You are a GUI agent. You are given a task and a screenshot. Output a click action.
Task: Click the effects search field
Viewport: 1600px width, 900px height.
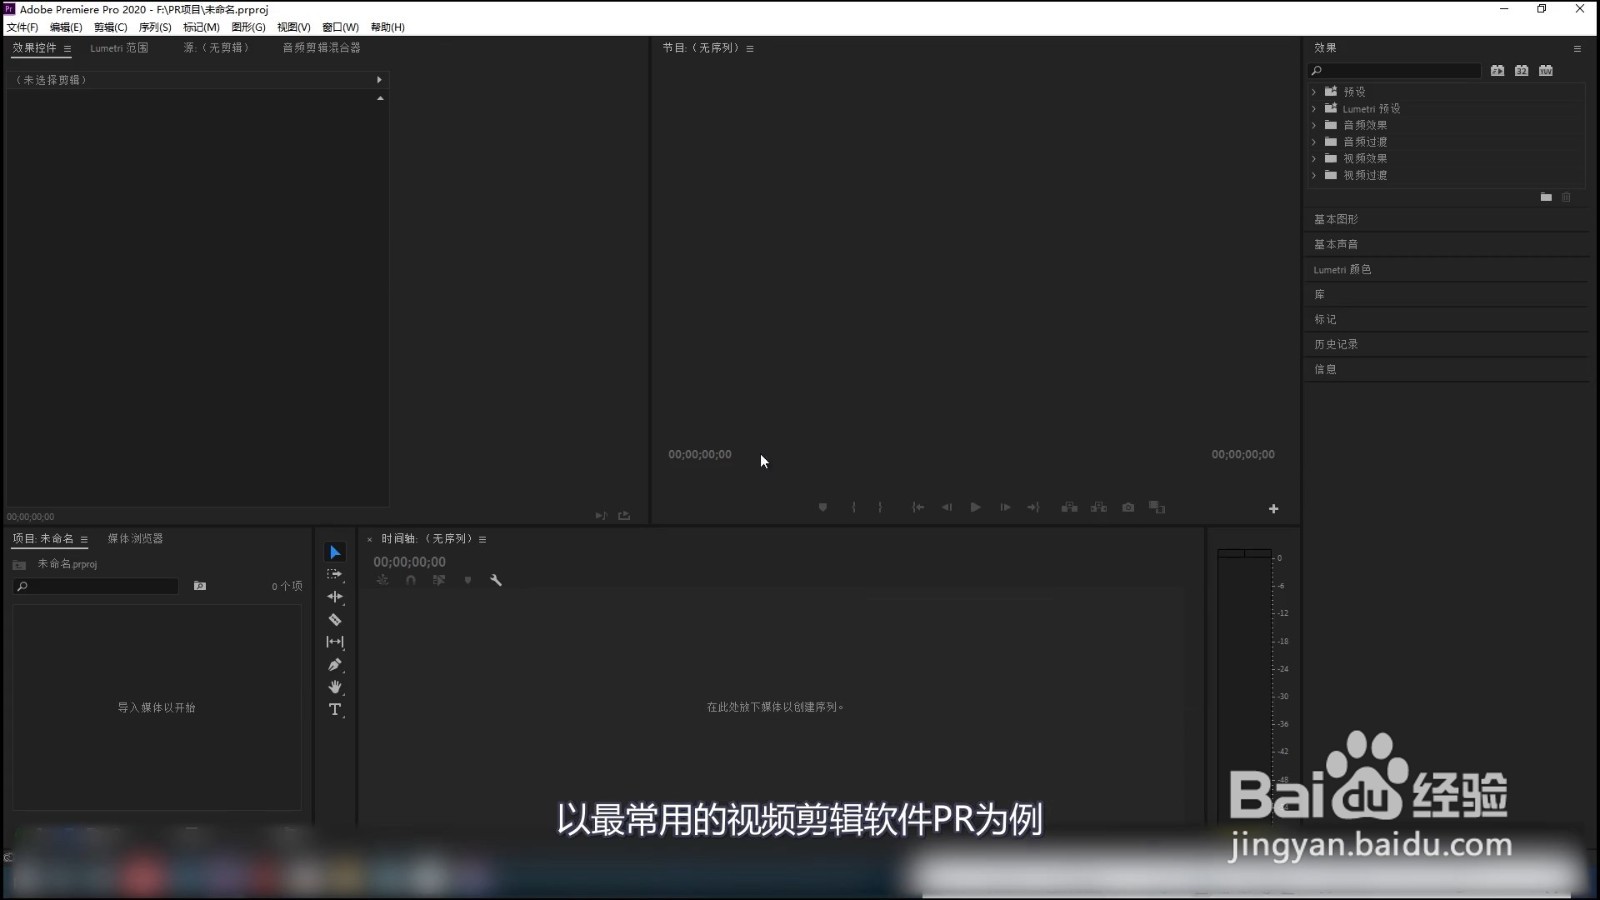pos(1395,70)
